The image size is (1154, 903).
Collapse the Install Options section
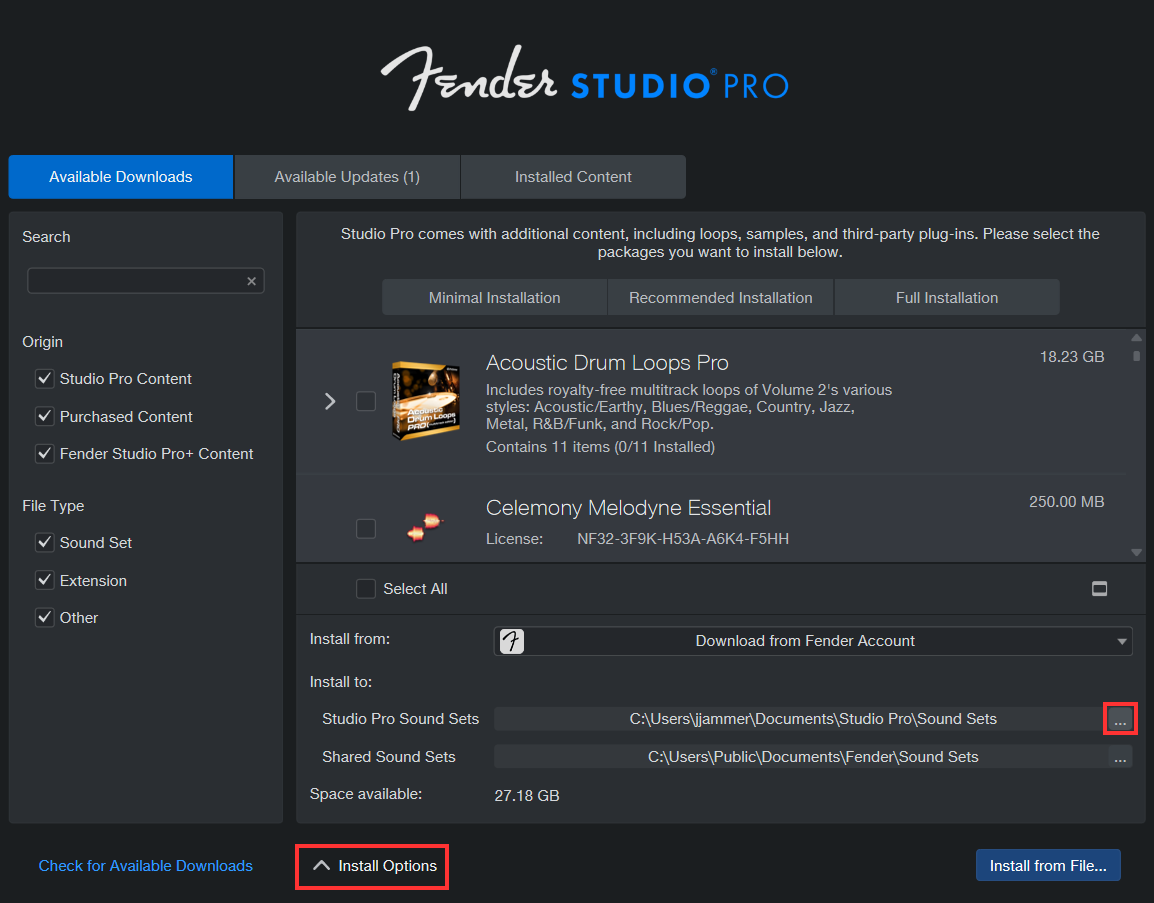372,866
